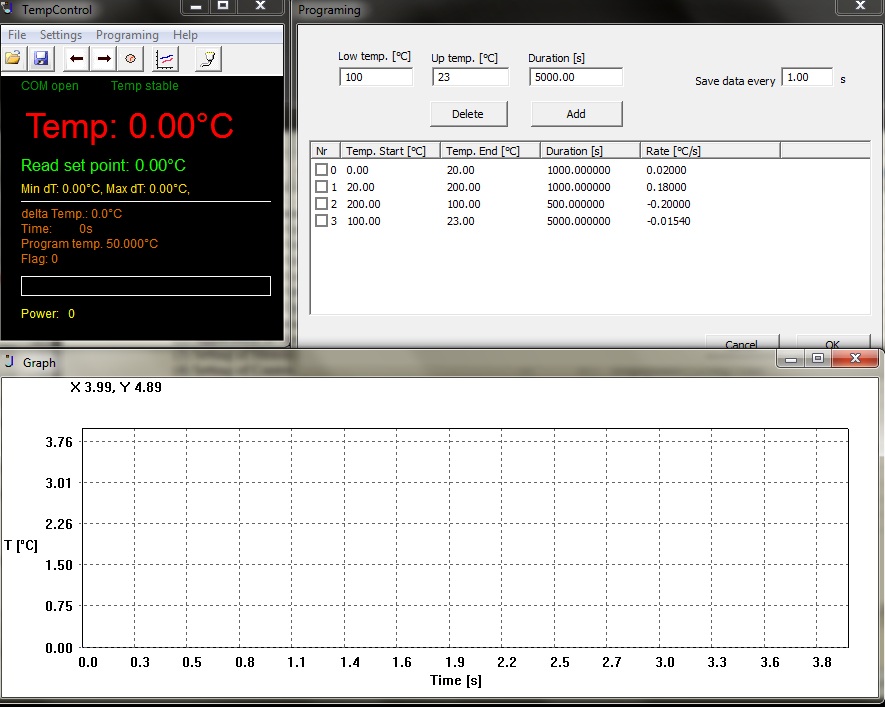Open the Help menu
Screen dimensions: 885x707
pos(185,35)
